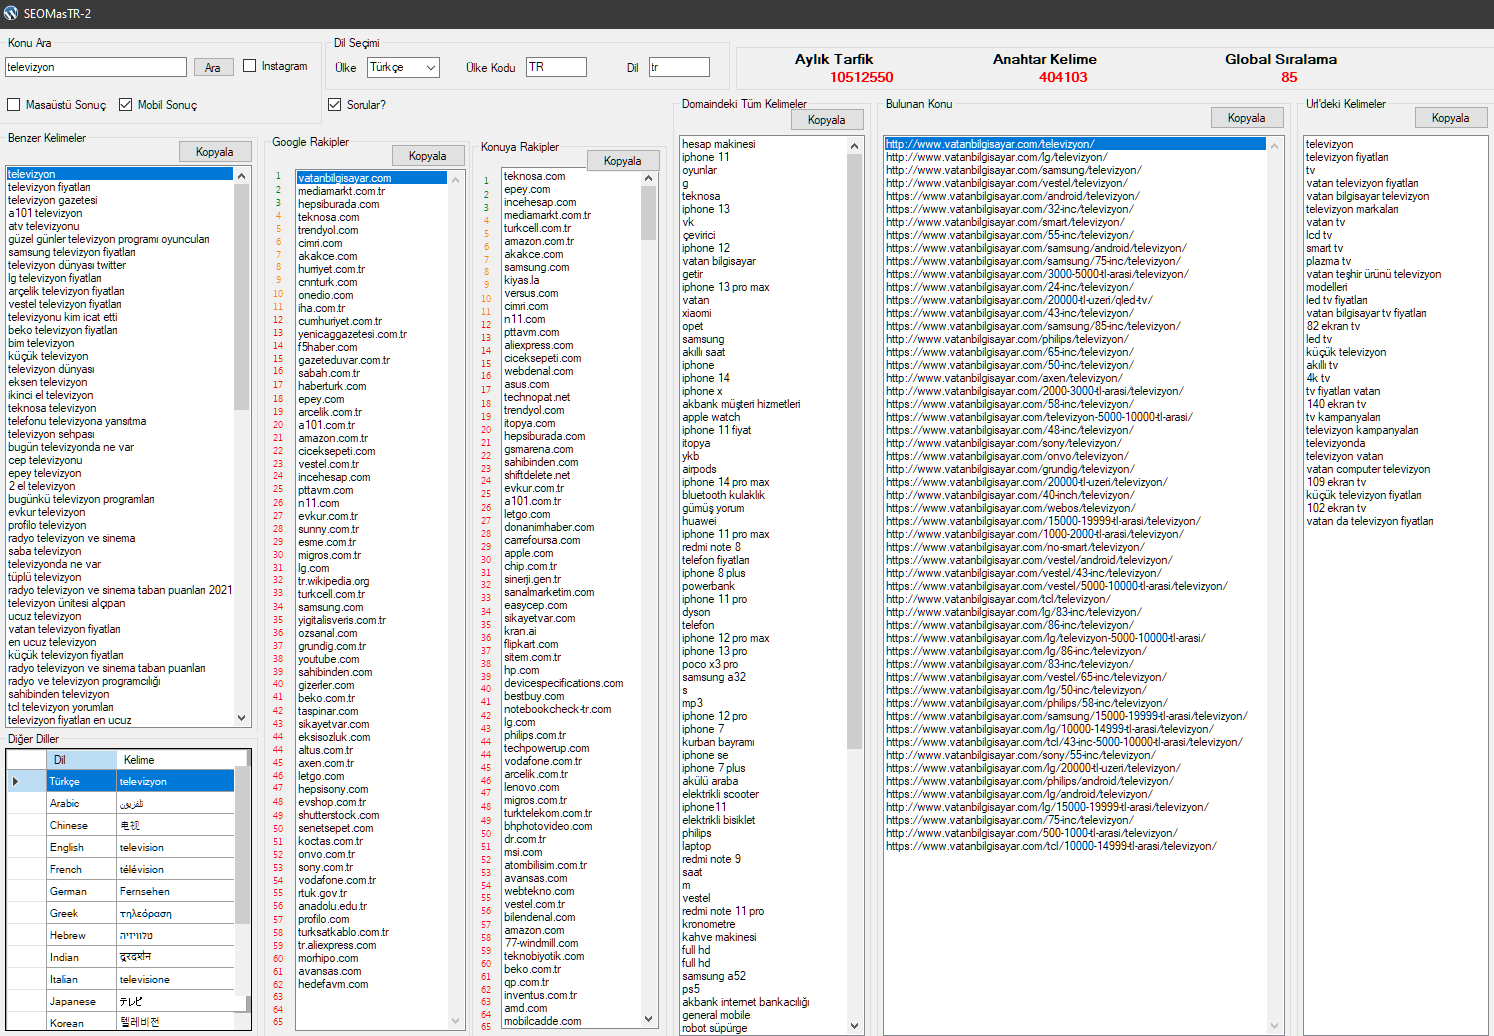Select hepsiburada.com in Google Rakipler list
This screenshot has height=1036, width=1494.
338,204
